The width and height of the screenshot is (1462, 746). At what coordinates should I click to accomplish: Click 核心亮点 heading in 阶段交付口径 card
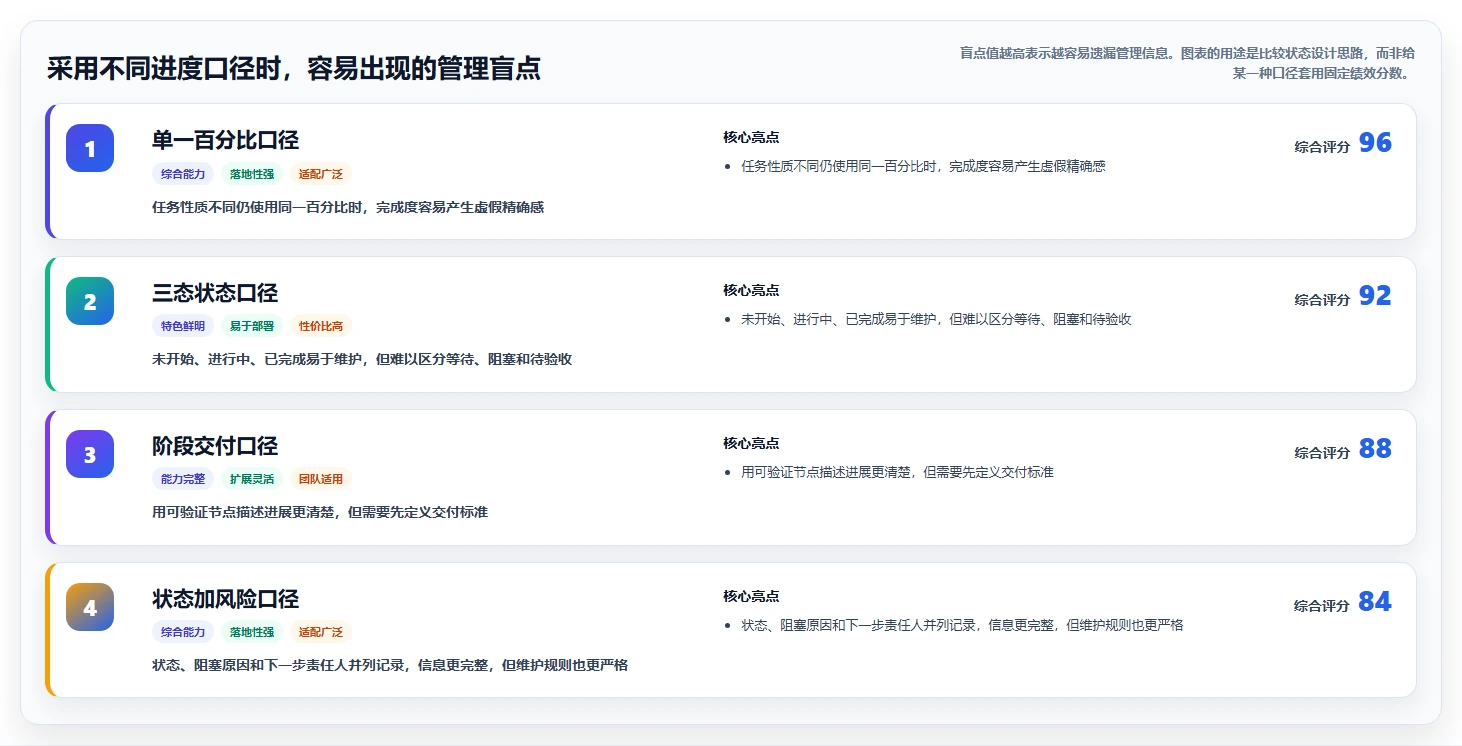pyautogui.click(x=751, y=443)
